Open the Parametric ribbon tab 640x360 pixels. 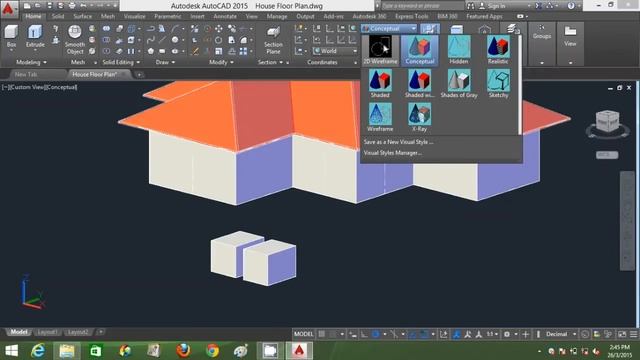point(167,16)
